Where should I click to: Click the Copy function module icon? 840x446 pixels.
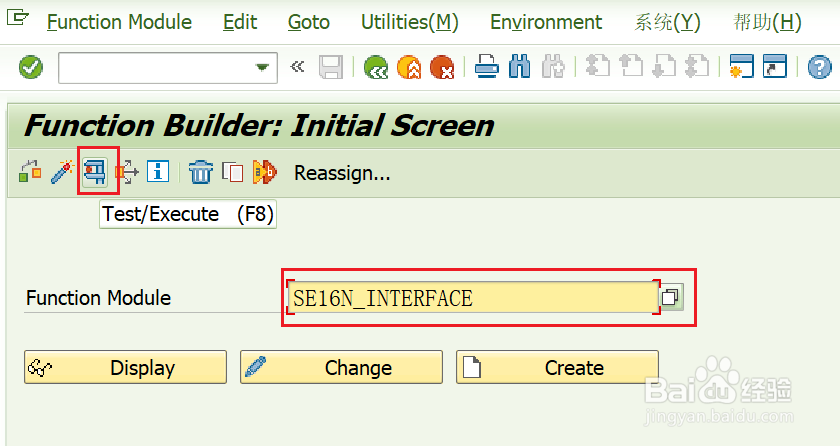point(232,172)
